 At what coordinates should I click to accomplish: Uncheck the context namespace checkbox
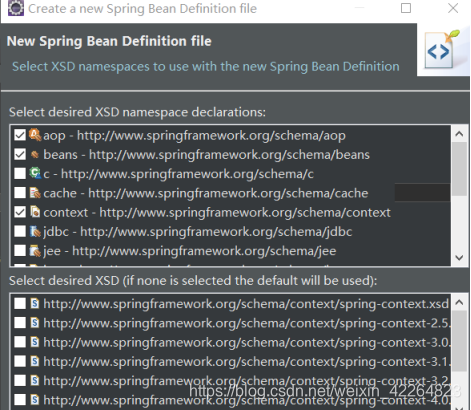pyautogui.click(x=20, y=212)
